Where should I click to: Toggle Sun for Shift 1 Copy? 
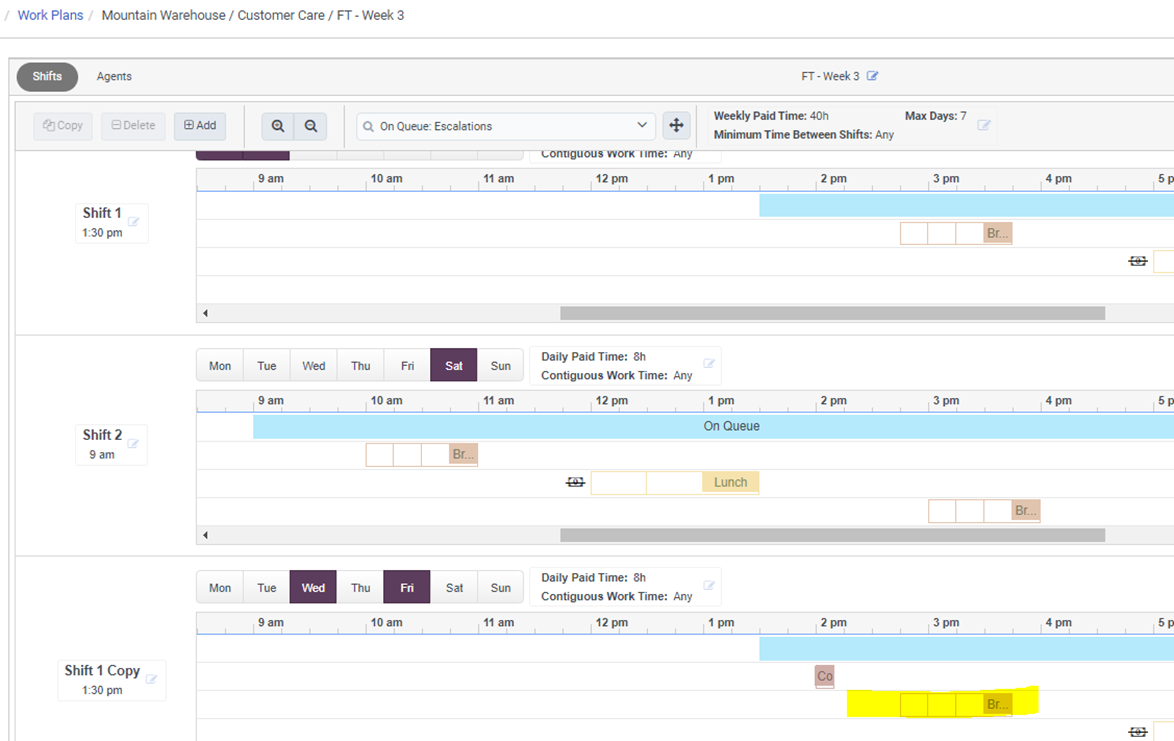click(x=500, y=588)
